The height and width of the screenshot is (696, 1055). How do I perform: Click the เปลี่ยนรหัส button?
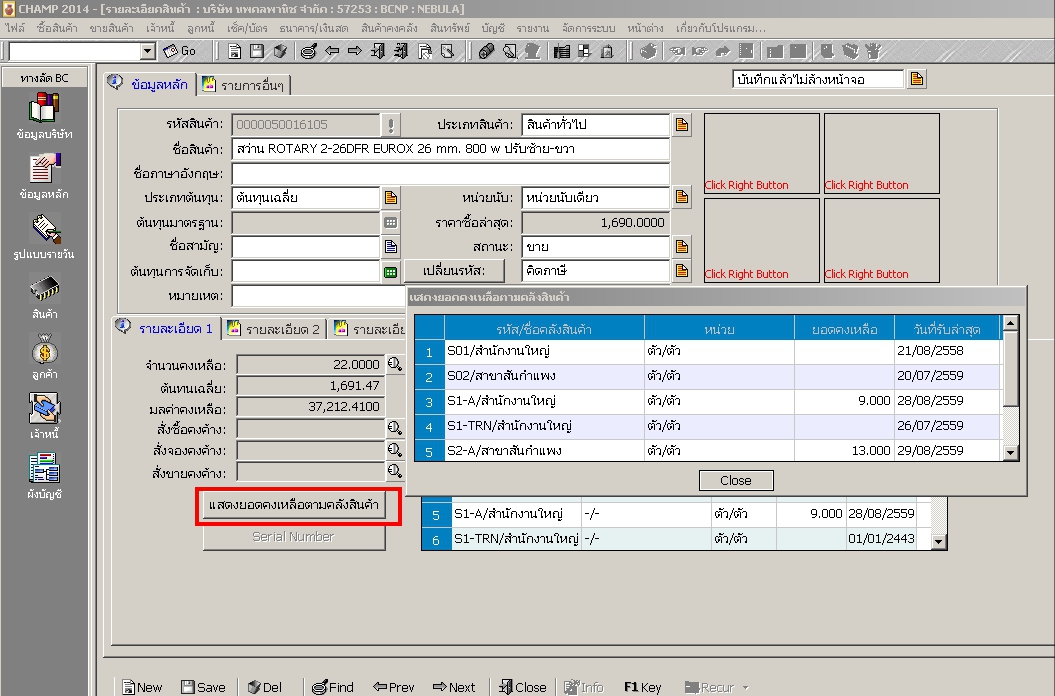454,271
